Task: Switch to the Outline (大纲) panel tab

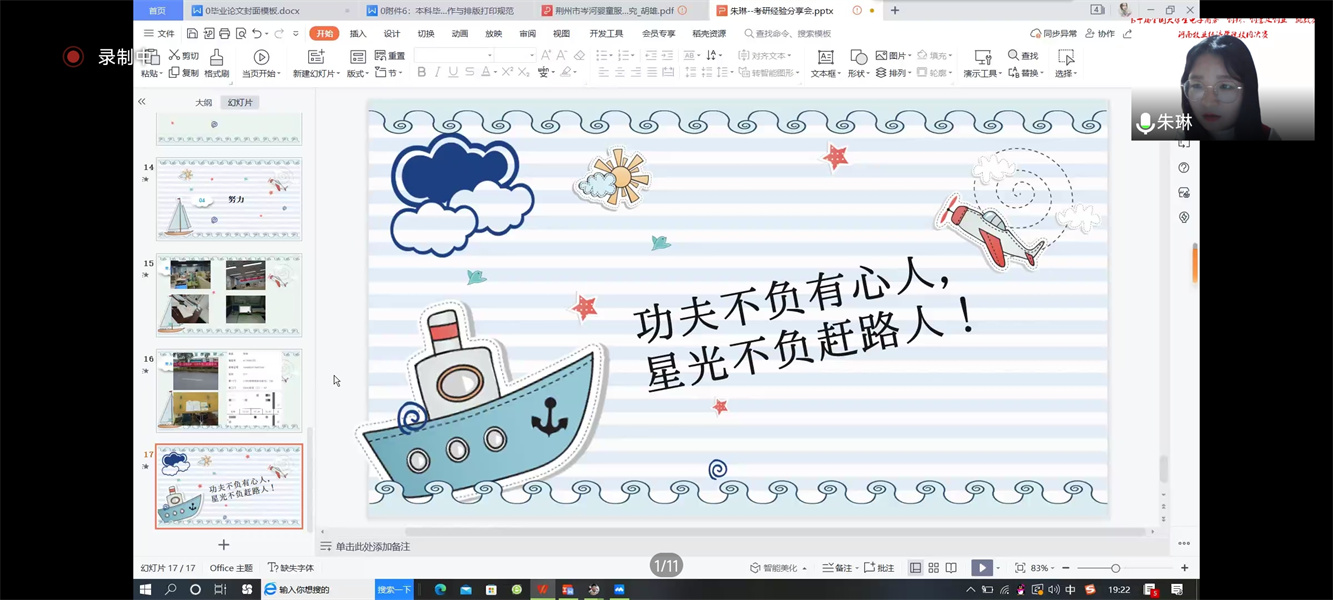Action: [x=203, y=103]
